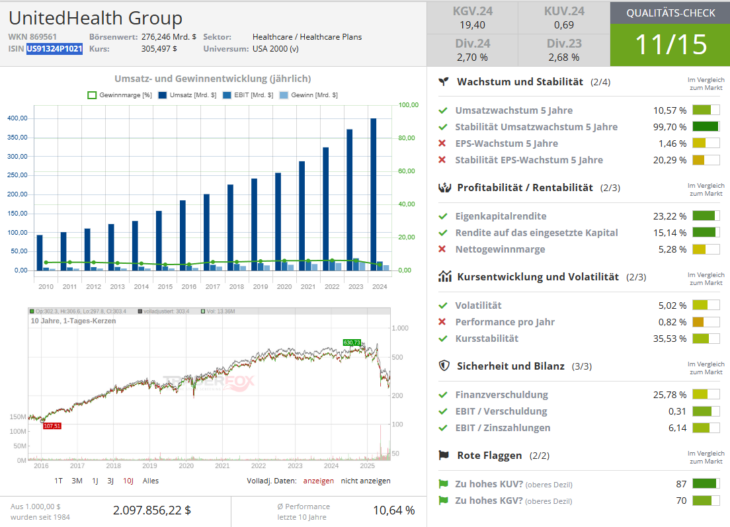Image resolution: width=730 pixels, height=527 pixels.
Task: Click the red X beside EPS-Wachstum 5 Jahre
Action: pyautogui.click(x=442, y=143)
